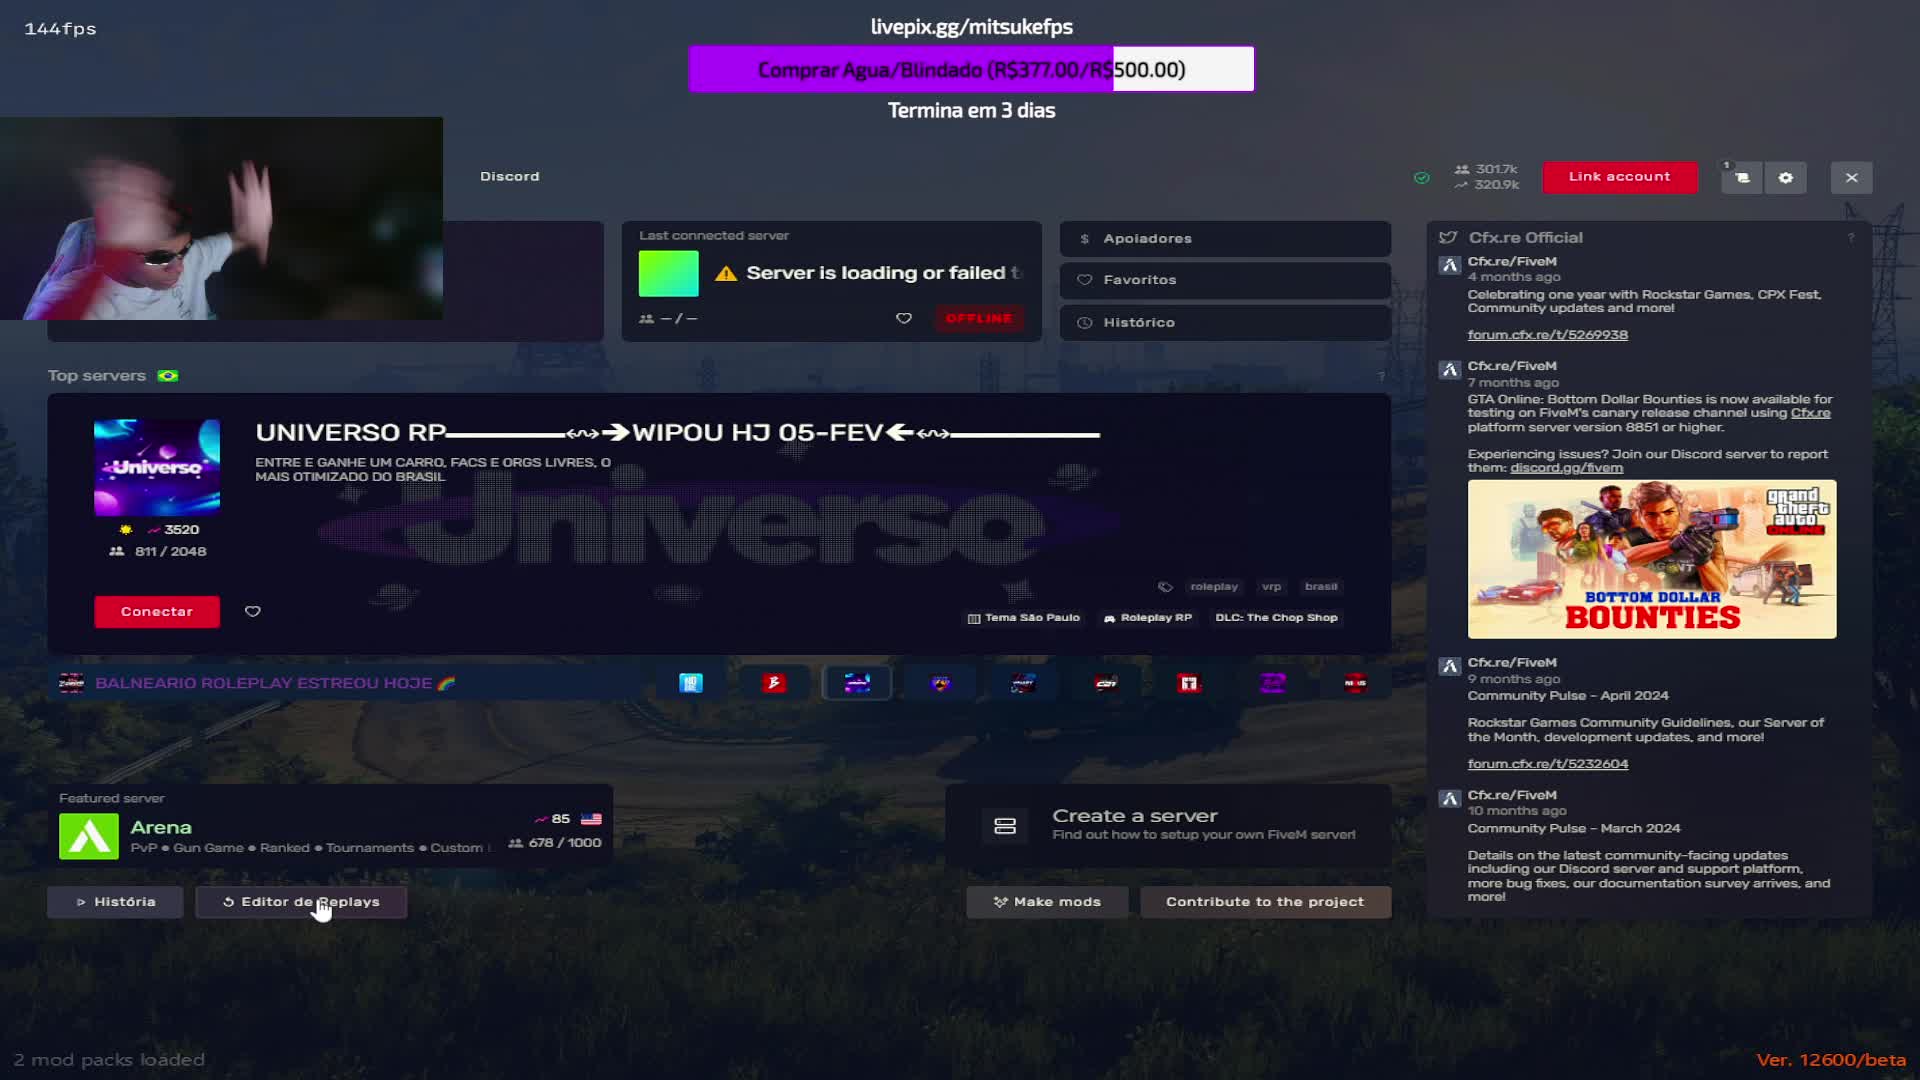Select the red NEXUS server icon

click(x=1355, y=683)
